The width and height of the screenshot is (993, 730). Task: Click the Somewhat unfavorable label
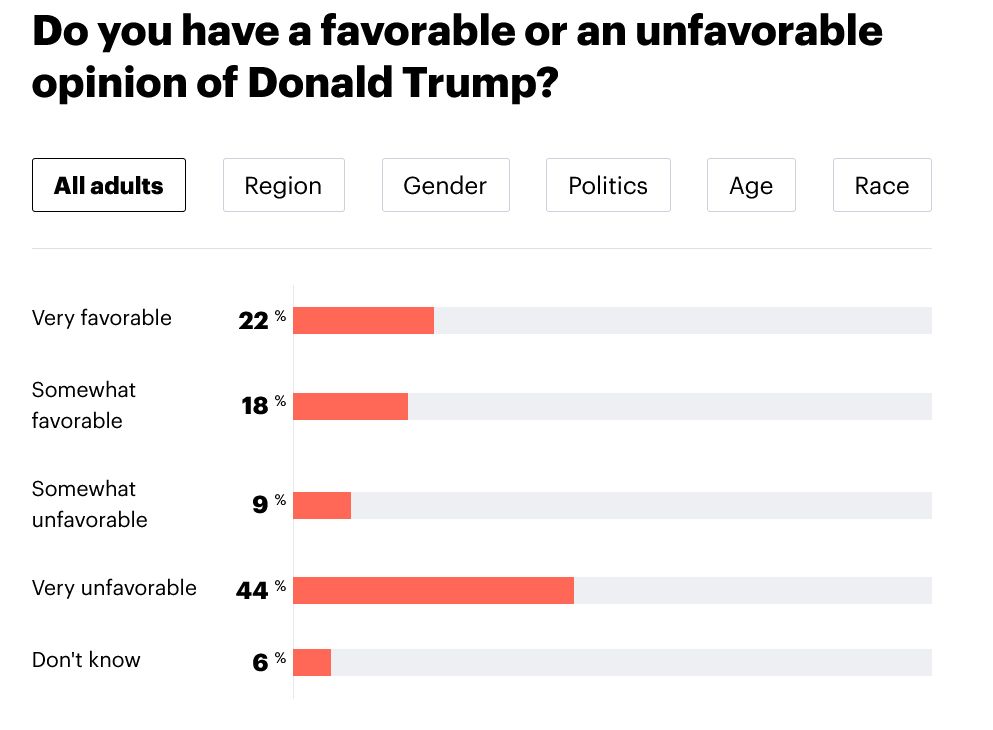click(x=89, y=504)
